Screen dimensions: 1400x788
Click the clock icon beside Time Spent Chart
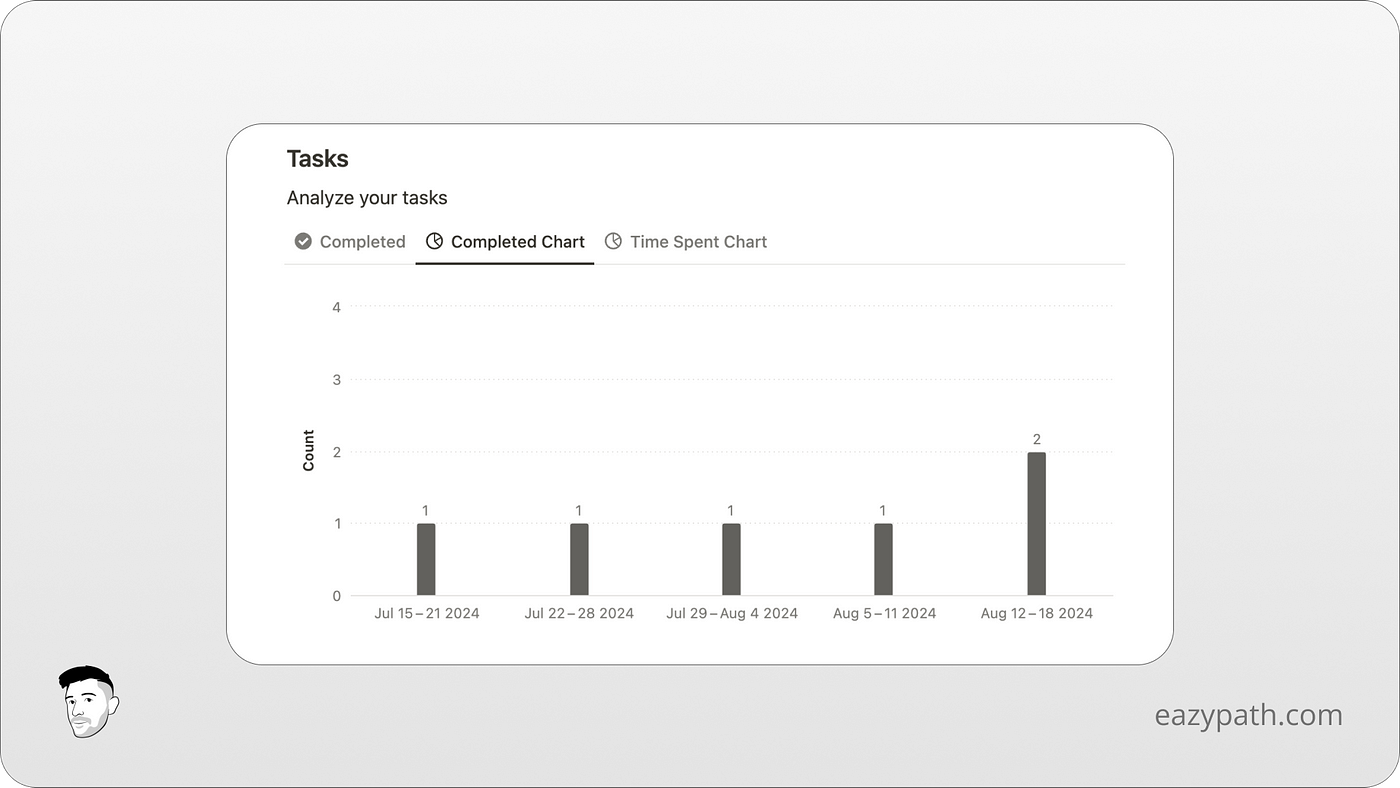[614, 241]
